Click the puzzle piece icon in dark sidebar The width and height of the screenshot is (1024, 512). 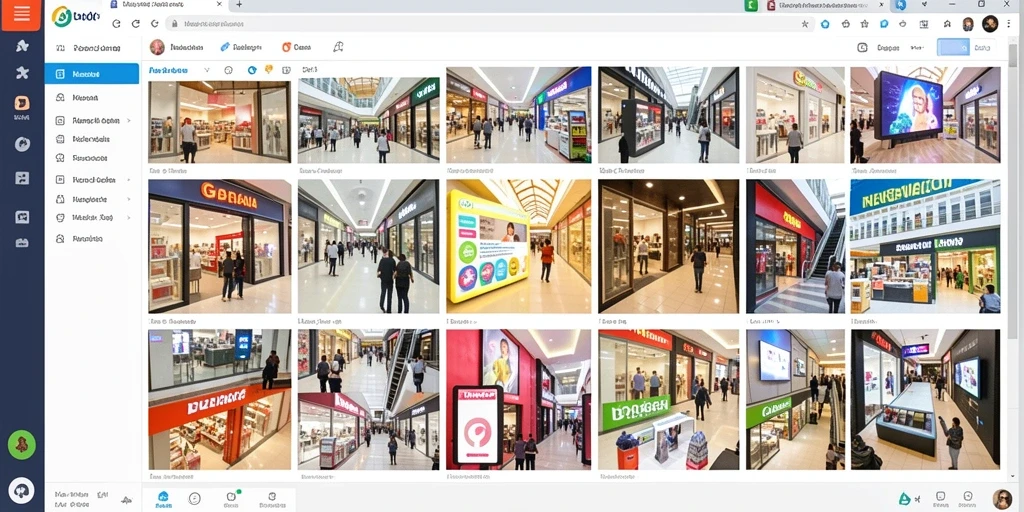tap(22, 72)
